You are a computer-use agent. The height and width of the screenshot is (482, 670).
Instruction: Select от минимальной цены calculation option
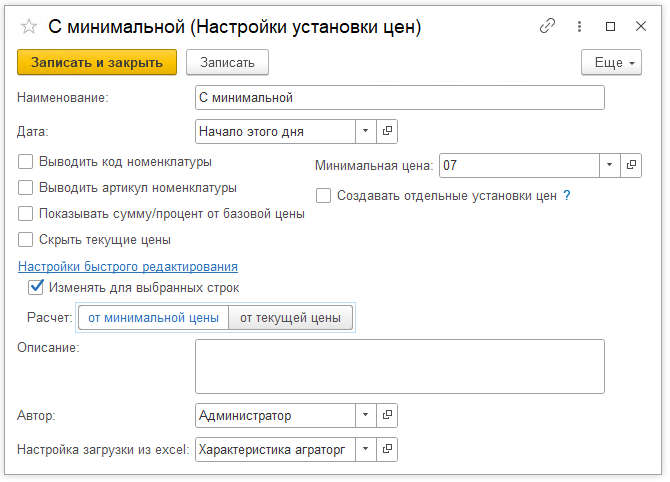[x=153, y=318]
